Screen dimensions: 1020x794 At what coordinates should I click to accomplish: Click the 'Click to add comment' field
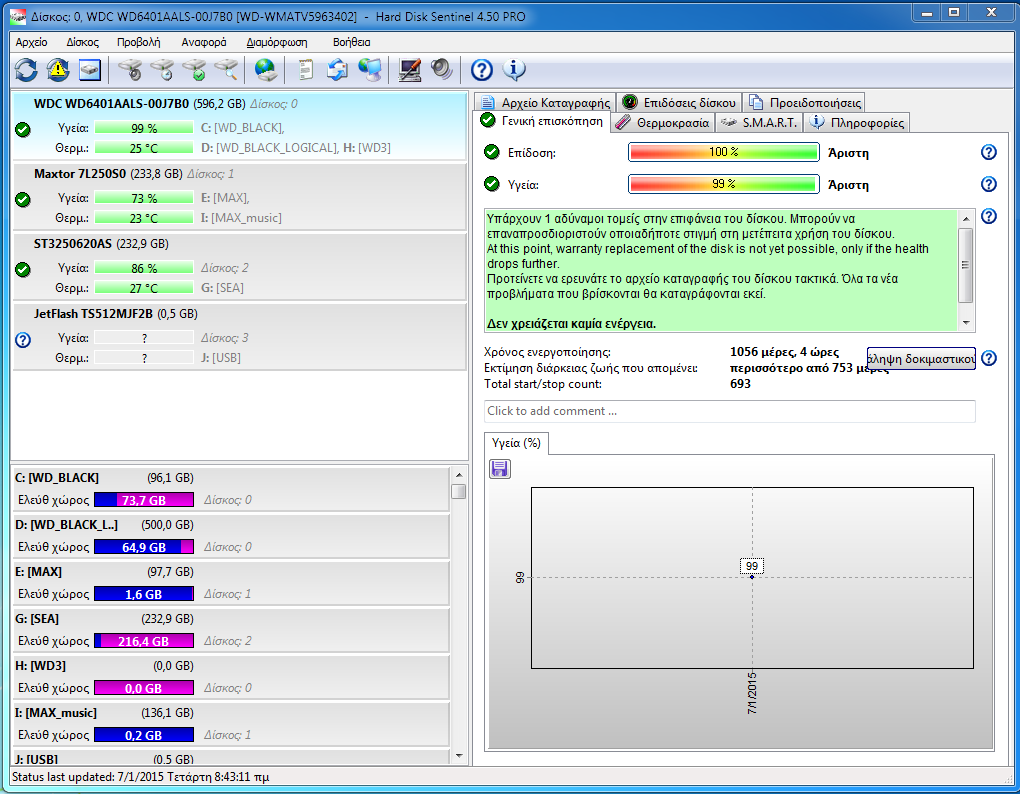pos(730,411)
